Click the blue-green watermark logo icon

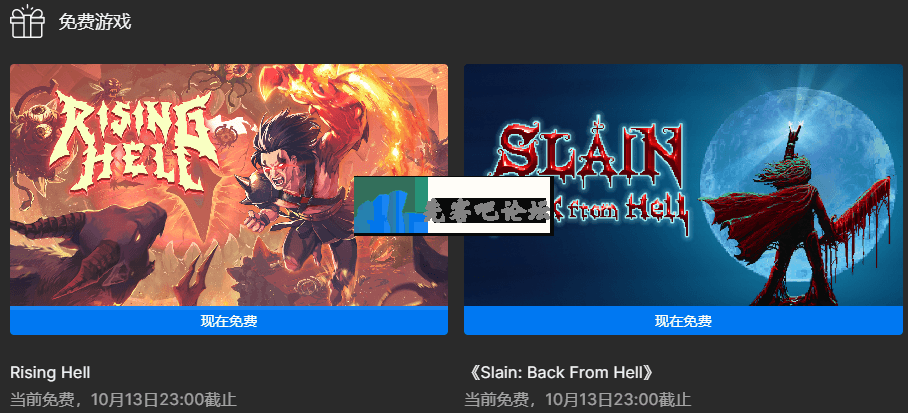(391, 206)
